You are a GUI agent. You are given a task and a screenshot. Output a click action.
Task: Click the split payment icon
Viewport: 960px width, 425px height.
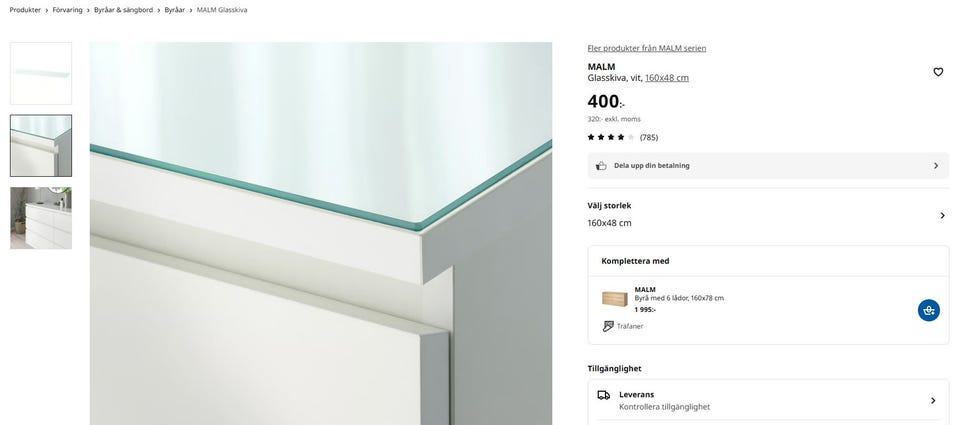601,165
